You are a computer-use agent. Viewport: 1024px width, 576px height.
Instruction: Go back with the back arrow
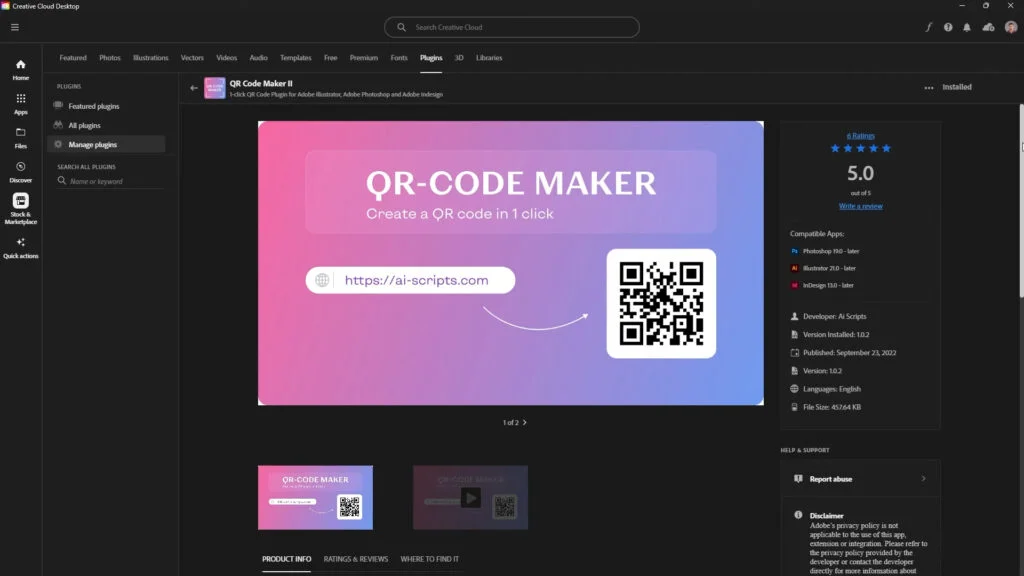point(193,88)
